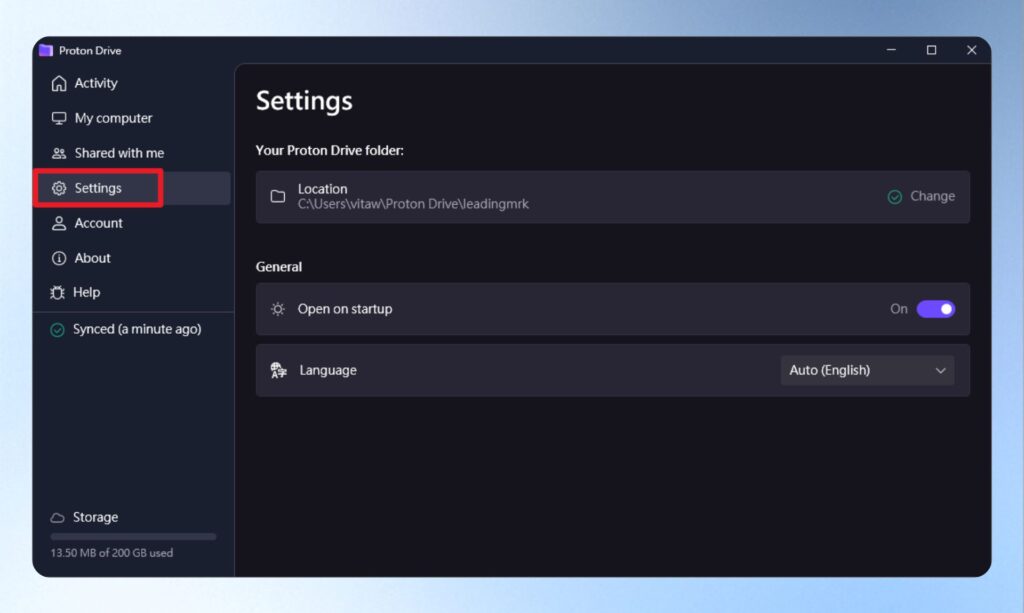Click the Open on startup sun icon
Viewport: 1024px width, 613px height.
[278, 309]
